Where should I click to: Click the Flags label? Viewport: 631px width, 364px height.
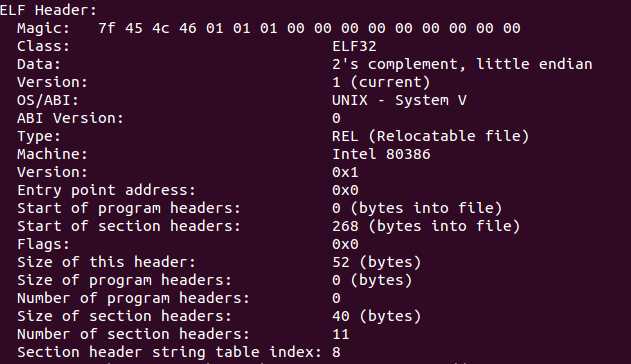pos(43,244)
